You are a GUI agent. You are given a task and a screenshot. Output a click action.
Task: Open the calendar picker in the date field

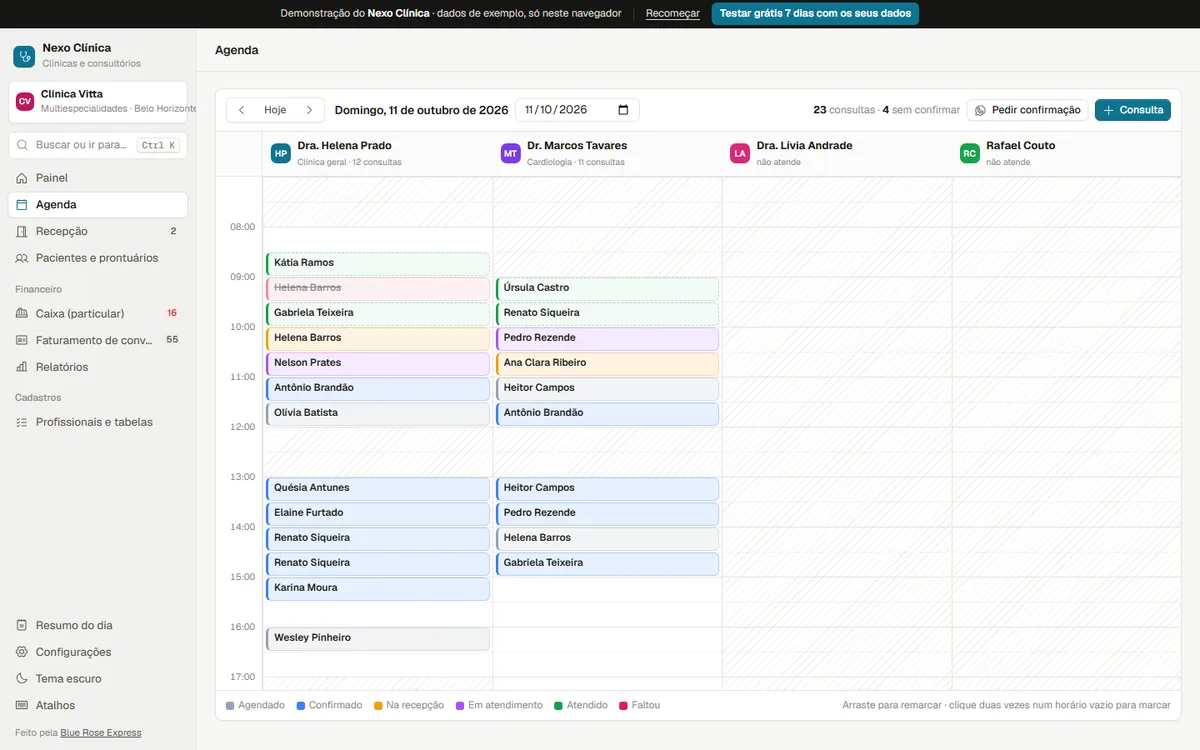pos(624,110)
